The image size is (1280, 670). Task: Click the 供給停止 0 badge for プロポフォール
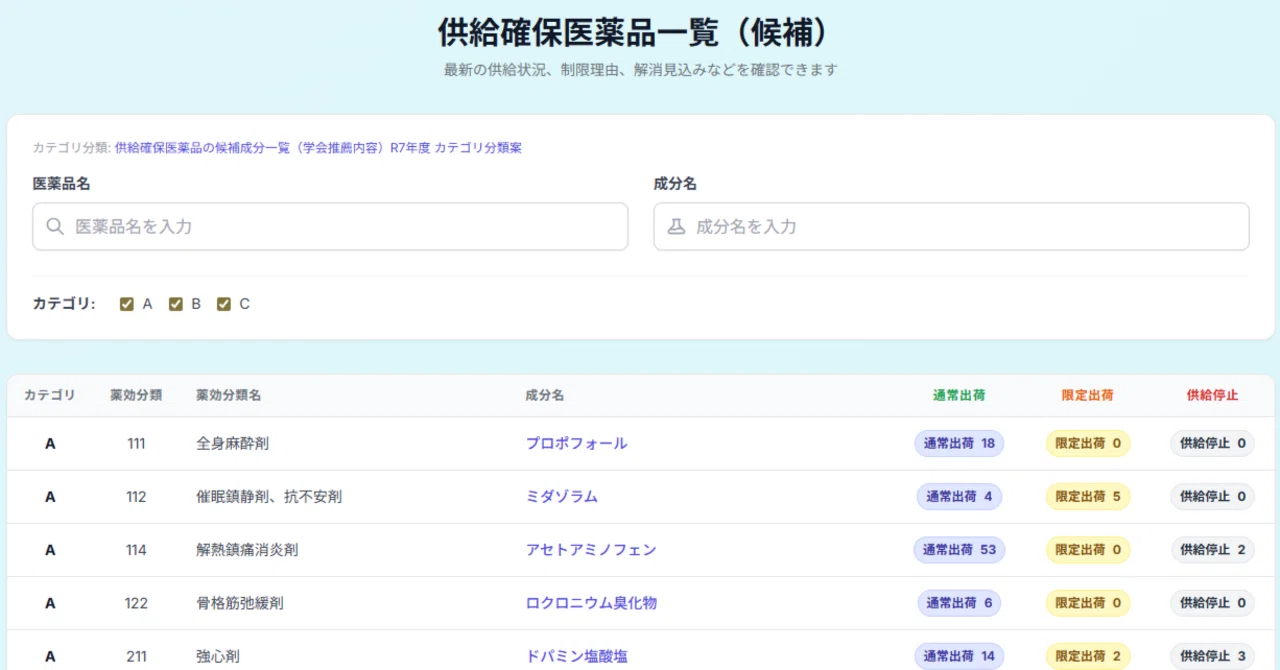coord(1212,443)
